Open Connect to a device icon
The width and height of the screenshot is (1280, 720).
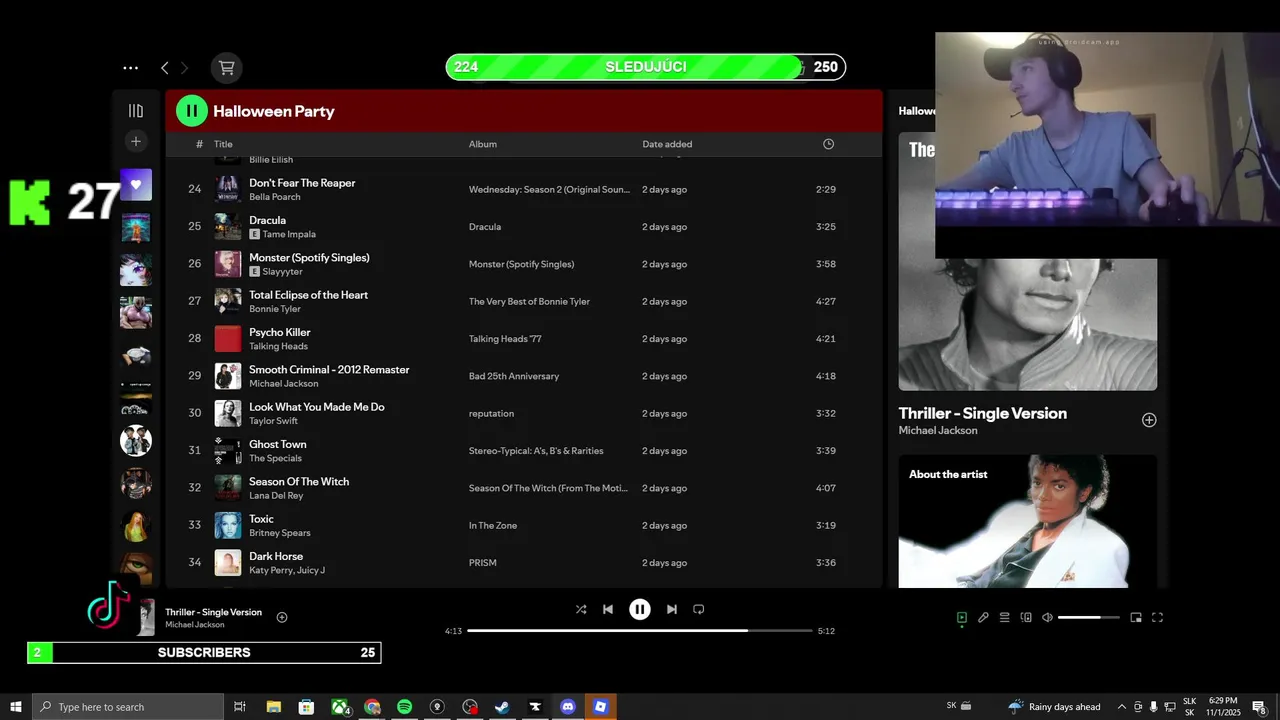[x=1026, y=618]
